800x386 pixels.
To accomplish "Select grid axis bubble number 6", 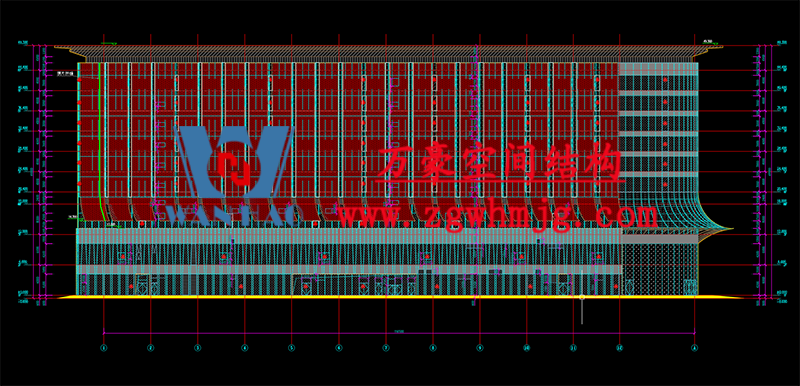I will point(339,348).
